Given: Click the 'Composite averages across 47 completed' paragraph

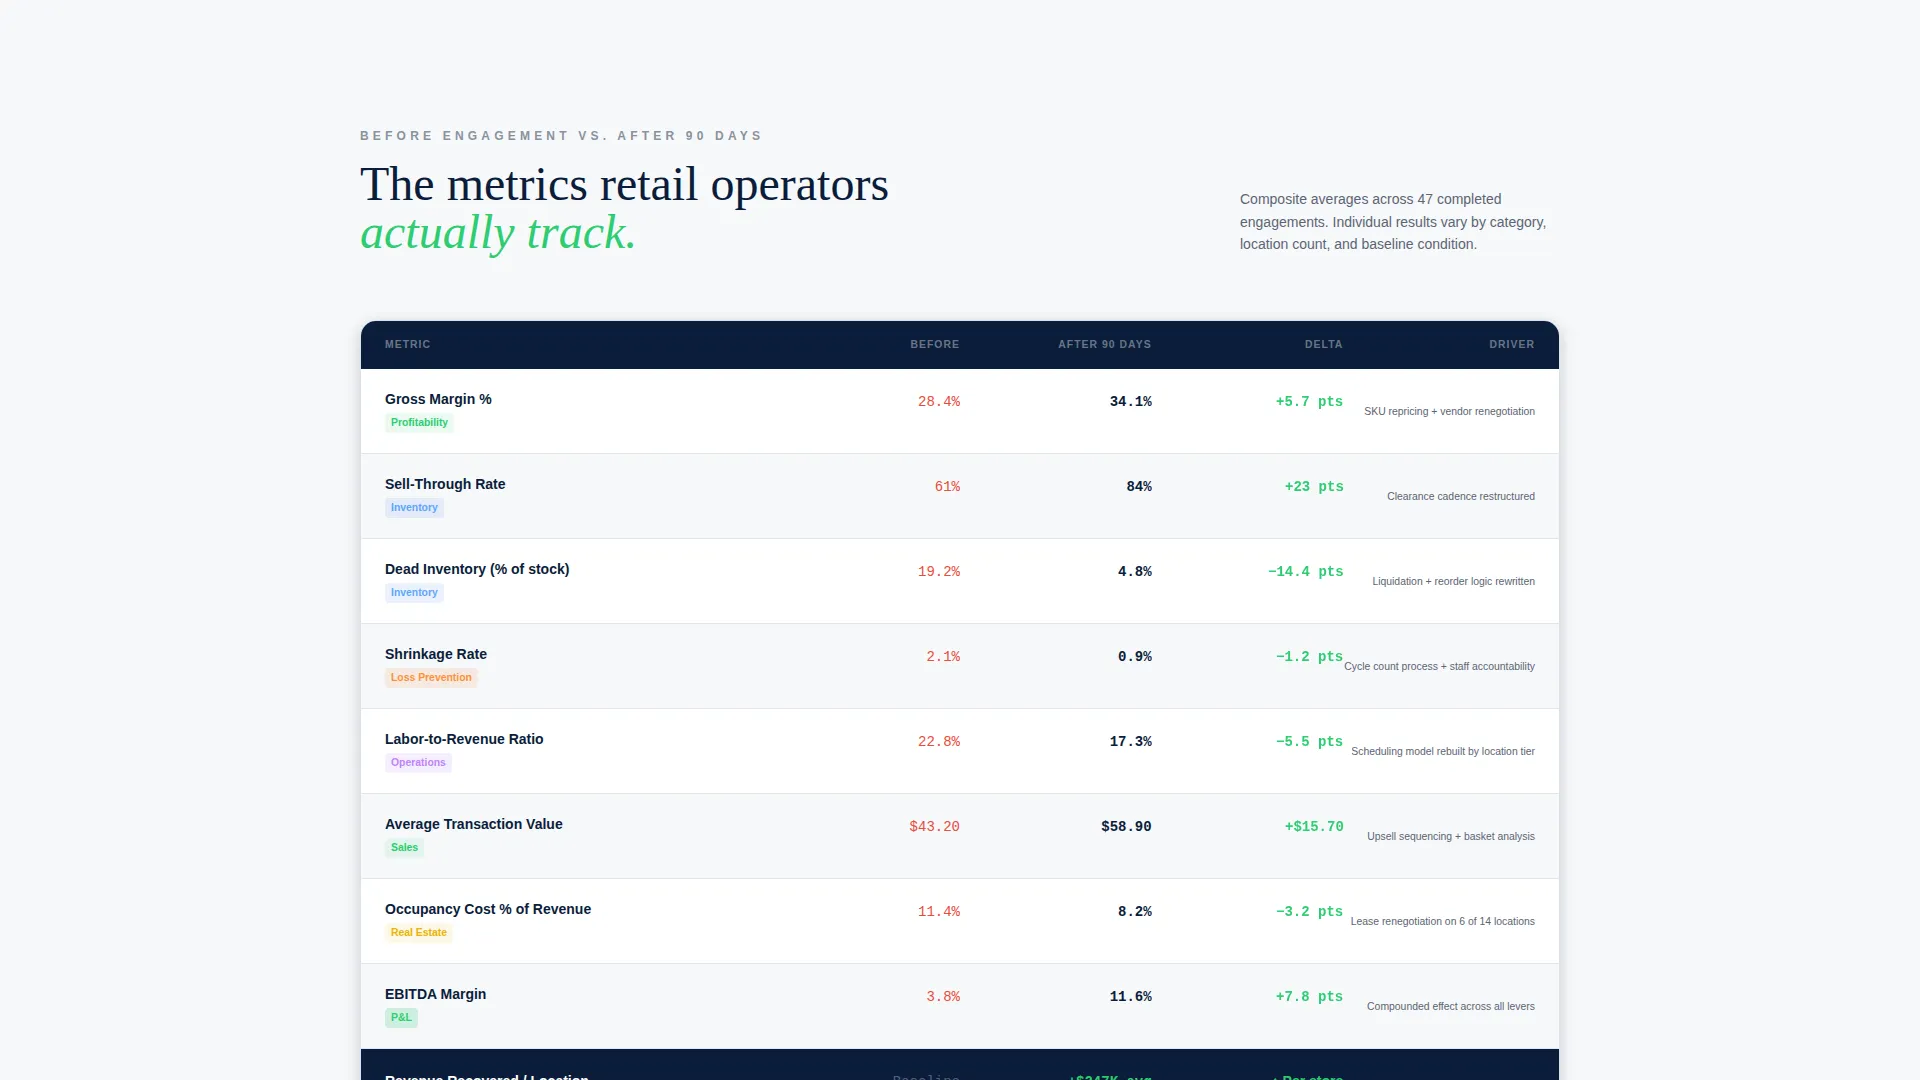Looking at the screenshot, I should pos(1393,222).
